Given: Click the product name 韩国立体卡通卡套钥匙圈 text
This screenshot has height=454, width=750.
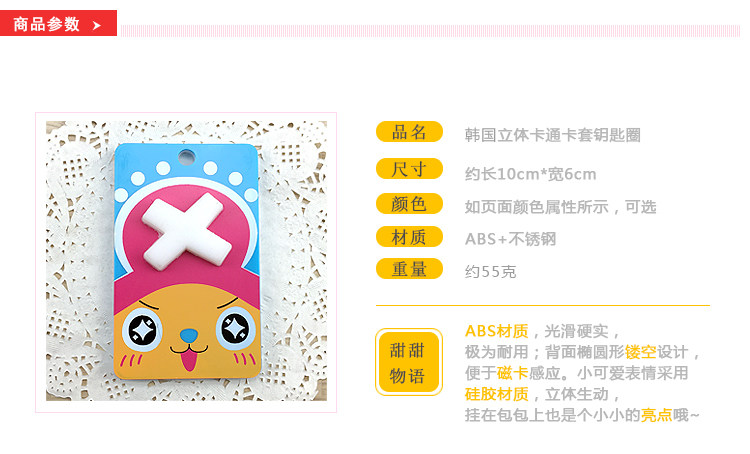Looking at the screenshot, I should coord(552,135).
